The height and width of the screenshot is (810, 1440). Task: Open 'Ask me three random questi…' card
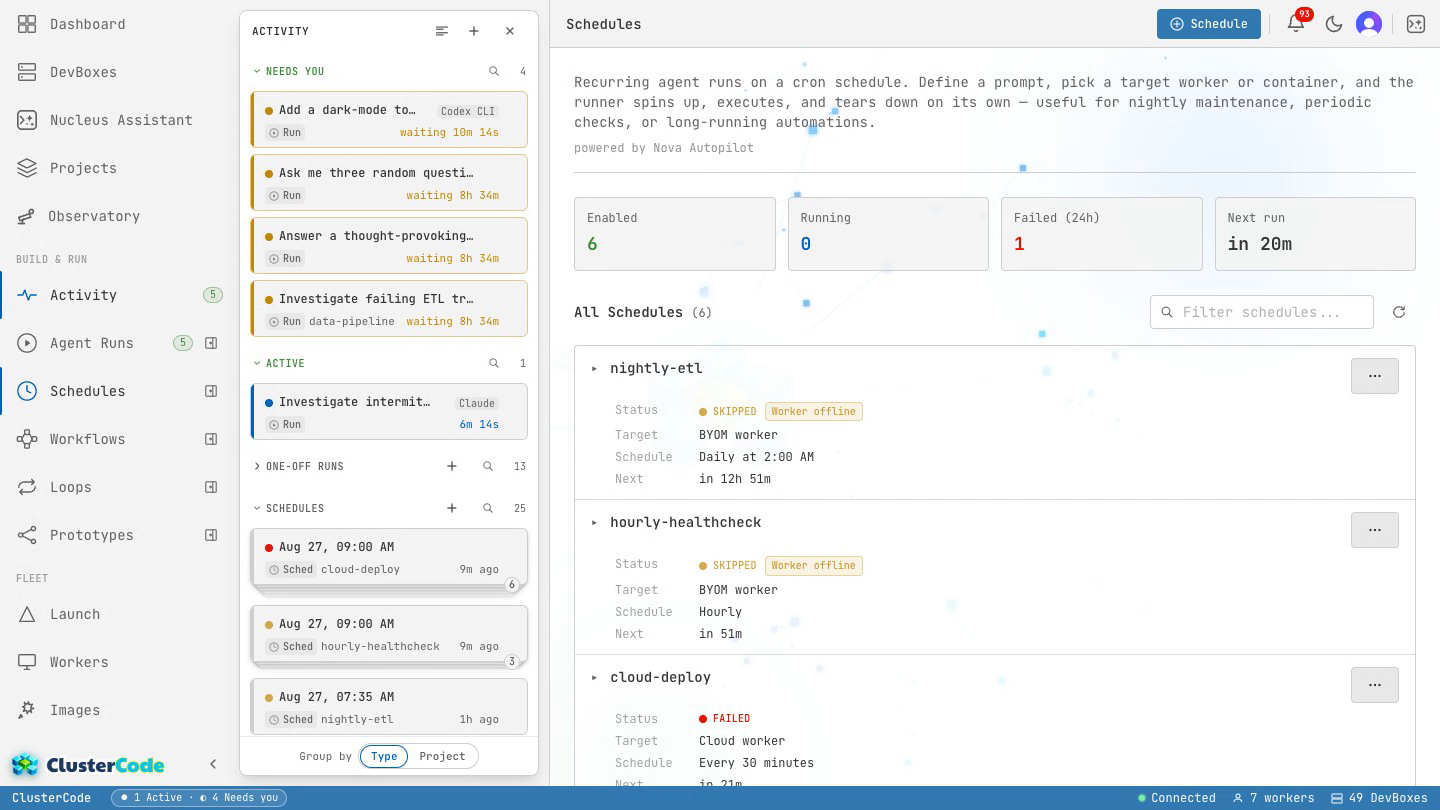tap(389, 183)
